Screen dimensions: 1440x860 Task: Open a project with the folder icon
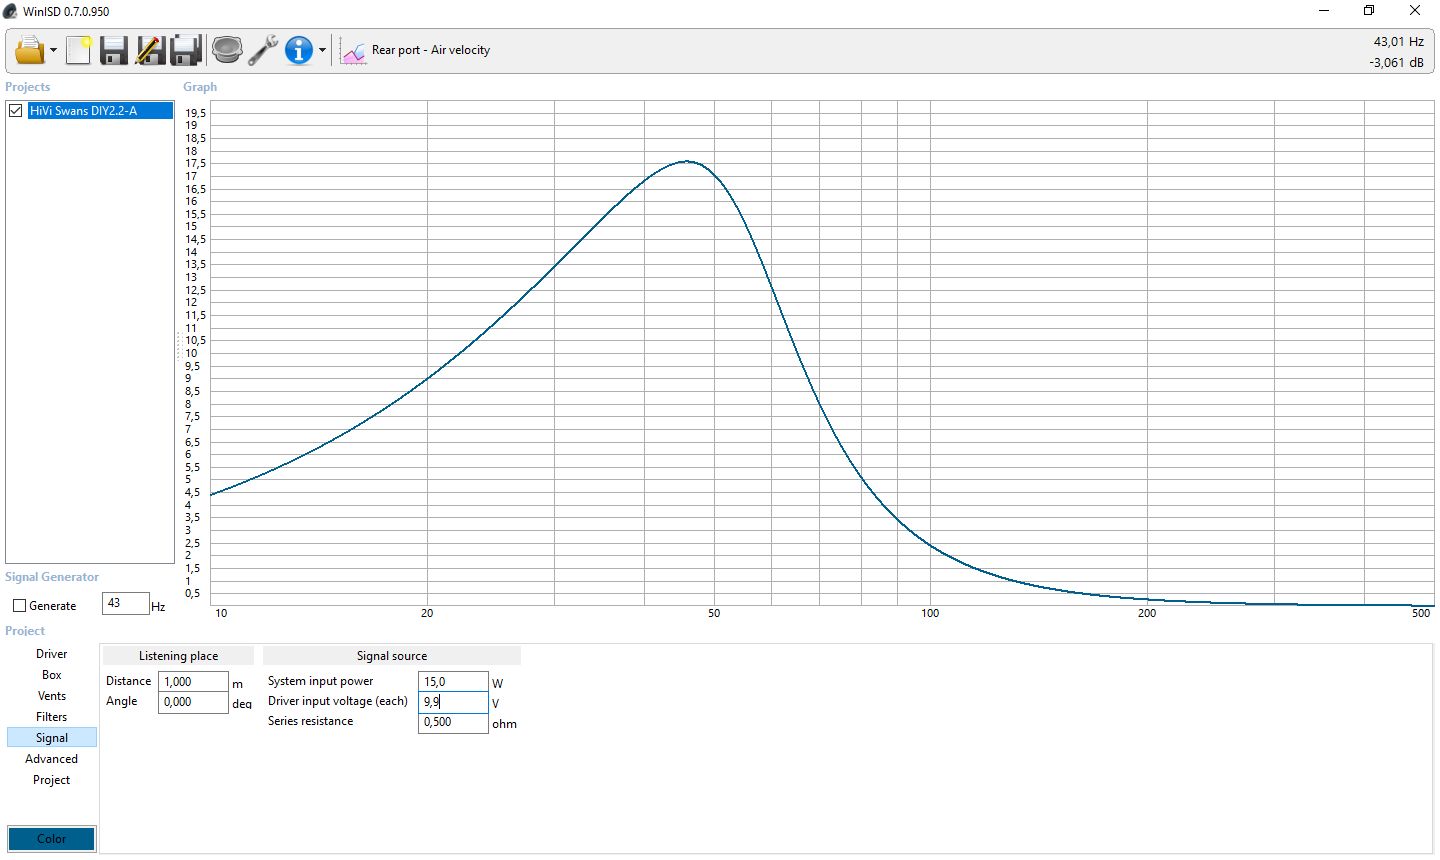click(x=30, y=50)
